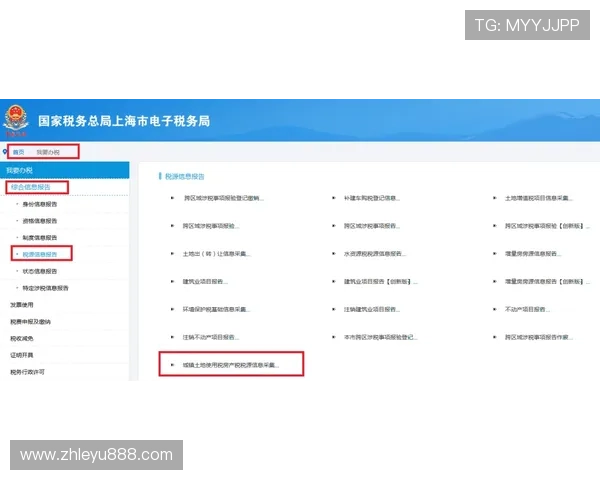Open 建筑业项目报告【创新版】 link
This screenshot has height=480, width=600.
click(x=381, y=282)
